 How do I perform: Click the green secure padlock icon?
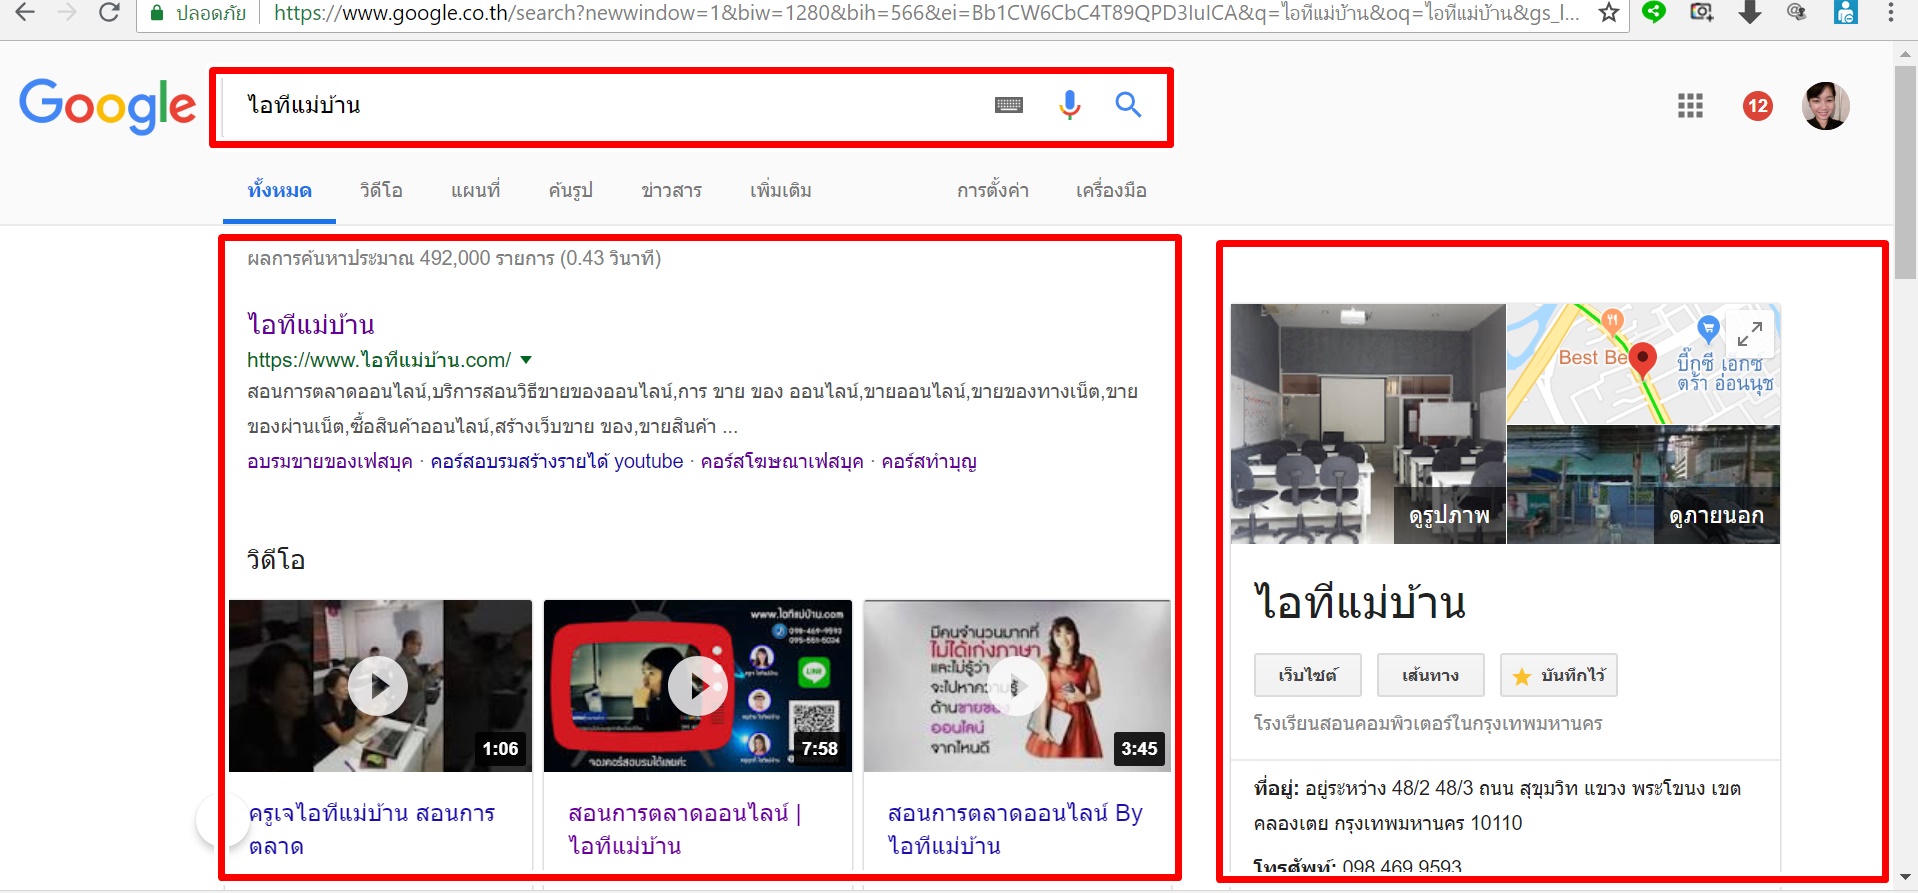pos(156,13)
